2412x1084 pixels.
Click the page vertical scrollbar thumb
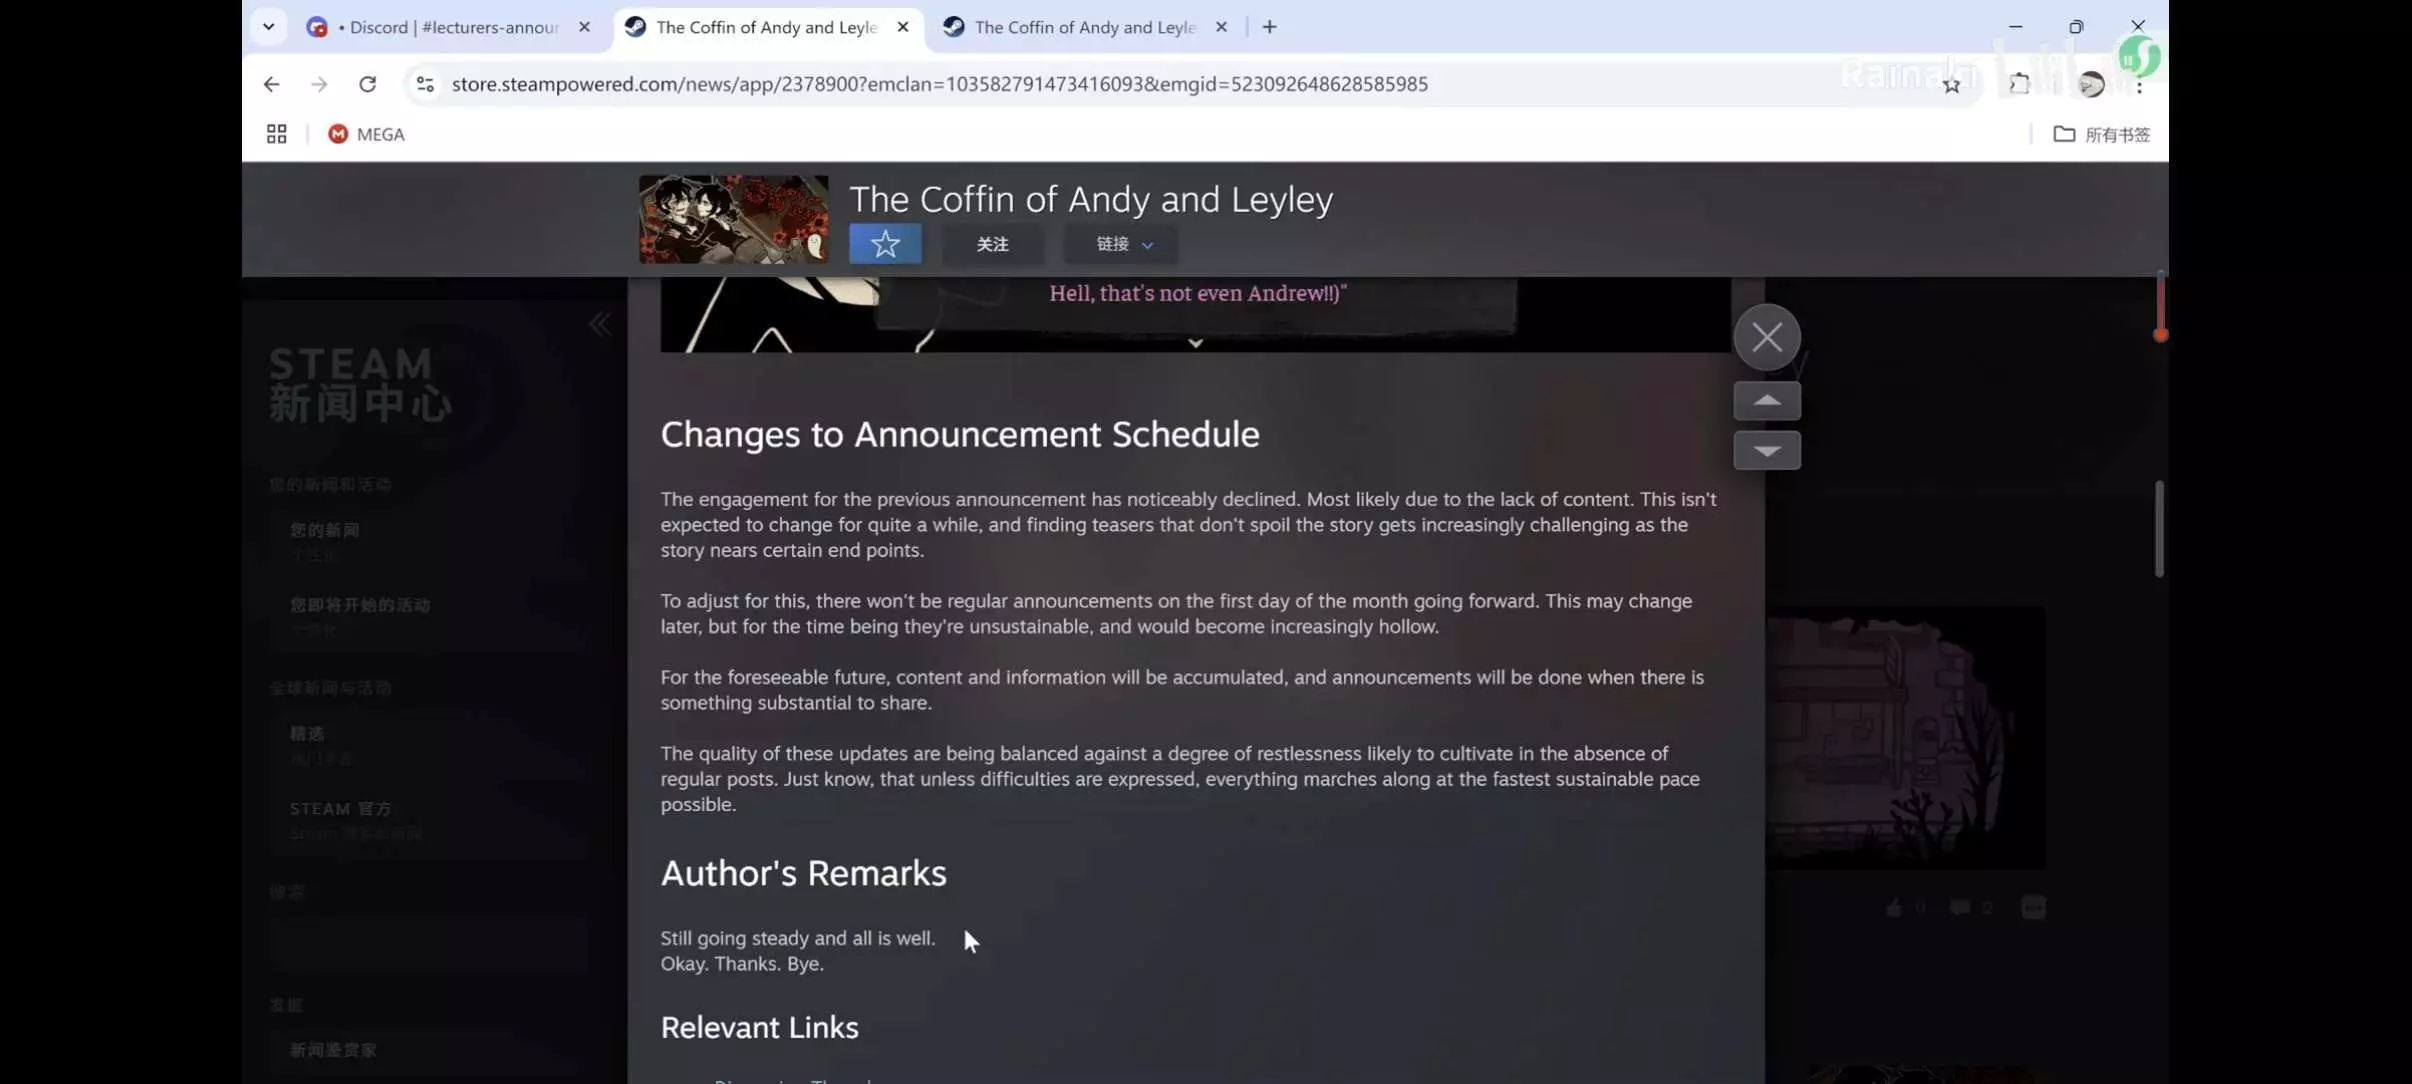[x=2158, y=529]
